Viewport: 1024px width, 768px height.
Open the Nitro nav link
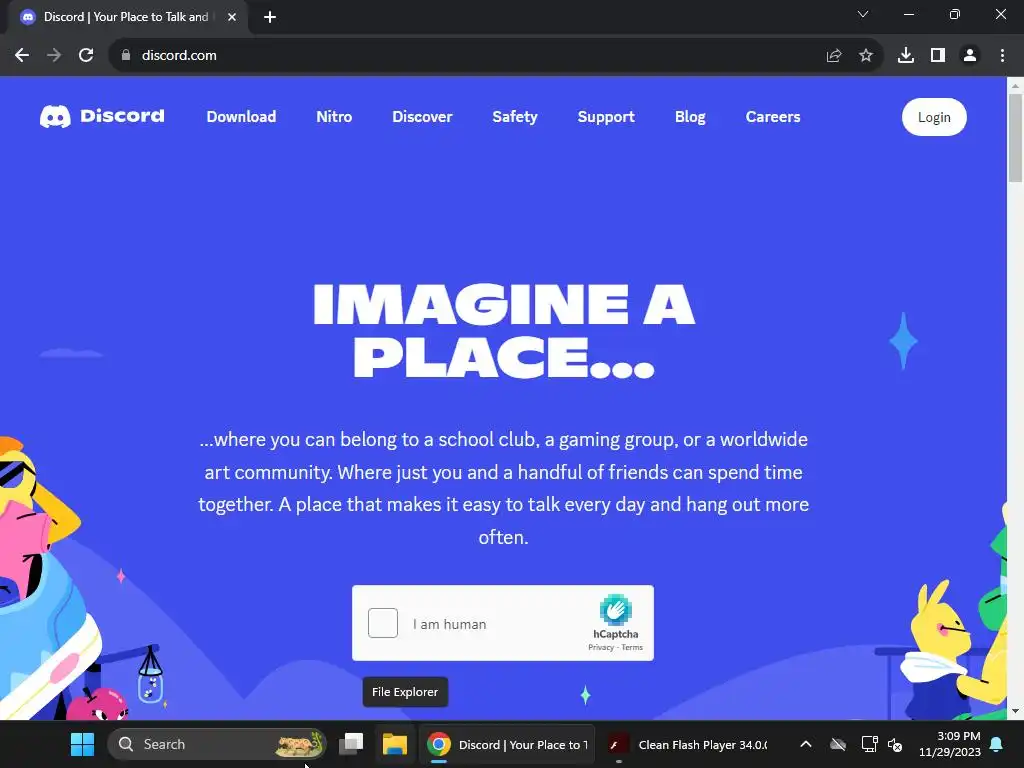pyautogui.click(x=334, y=117)
